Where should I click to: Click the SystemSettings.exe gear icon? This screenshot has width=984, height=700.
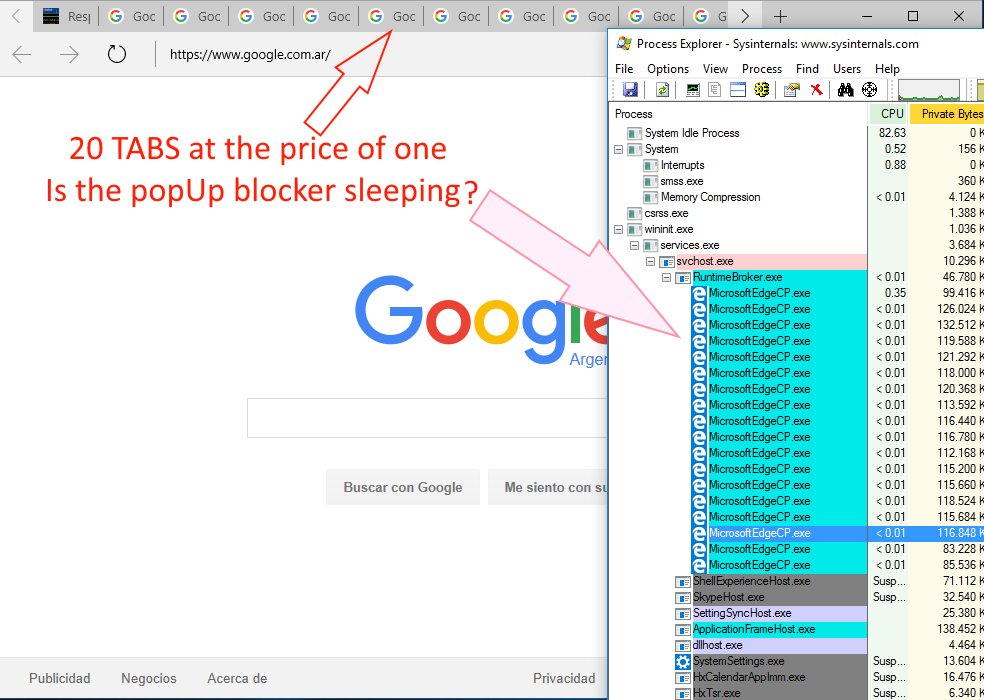click(683, 662)
